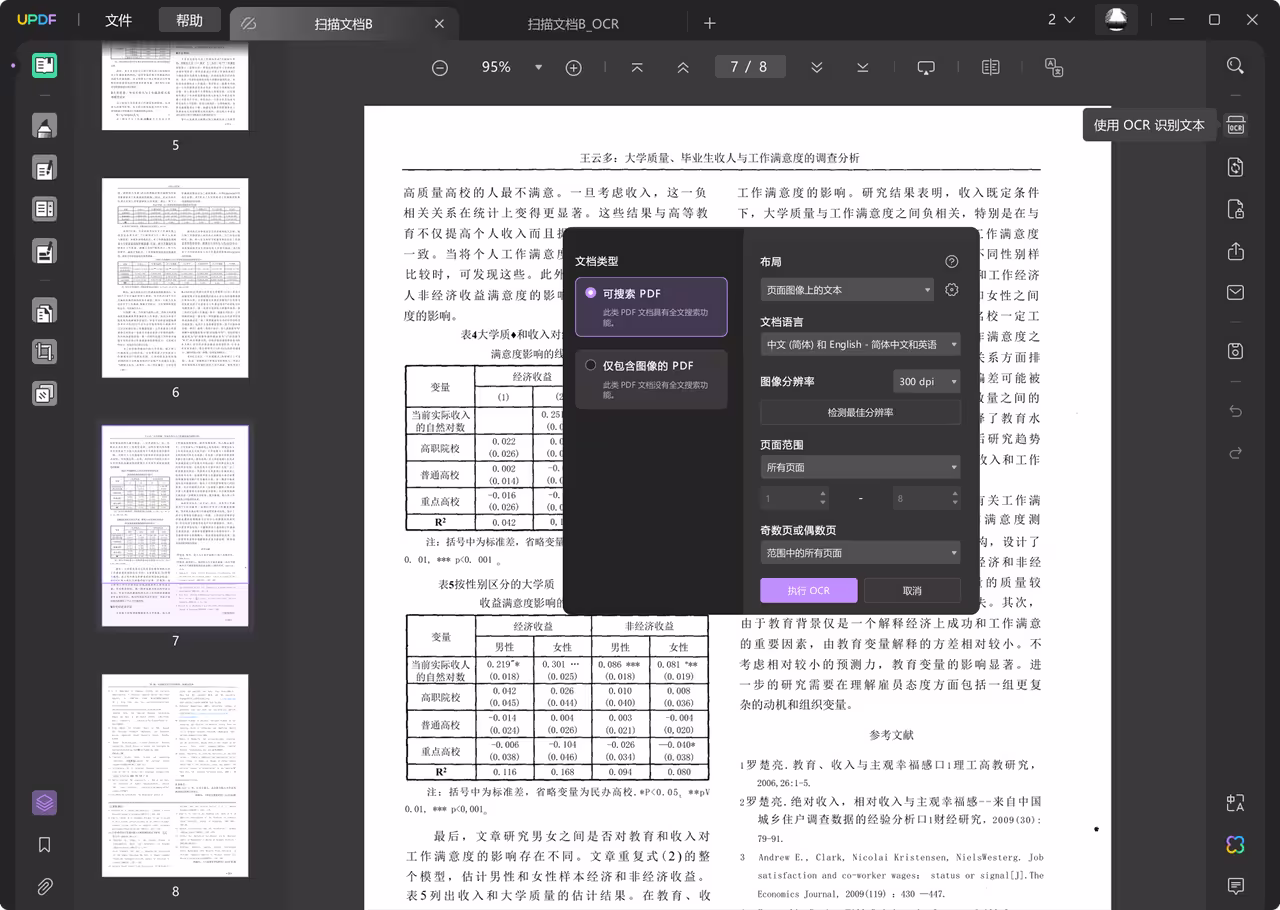Open the 页面范围 所有页面 dropdown
The width and height of the screenshot is (1280, 910).
[860, 466]
